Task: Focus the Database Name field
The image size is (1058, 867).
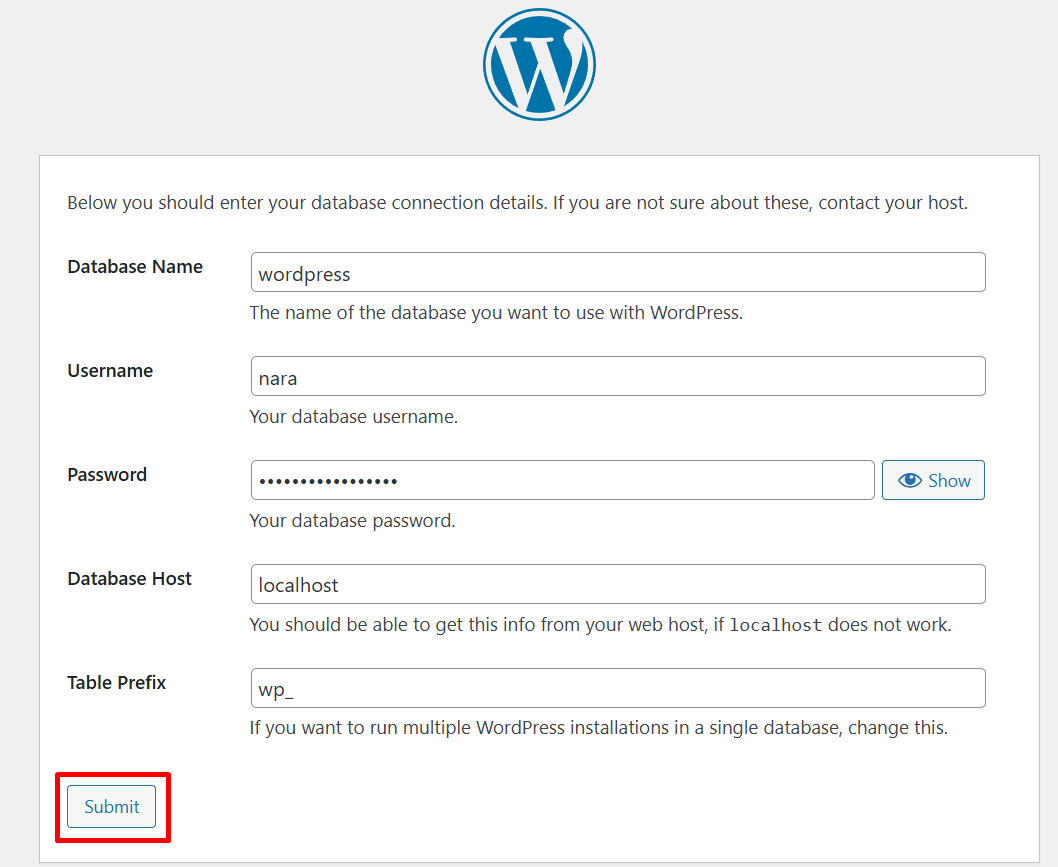Action: 618,273
